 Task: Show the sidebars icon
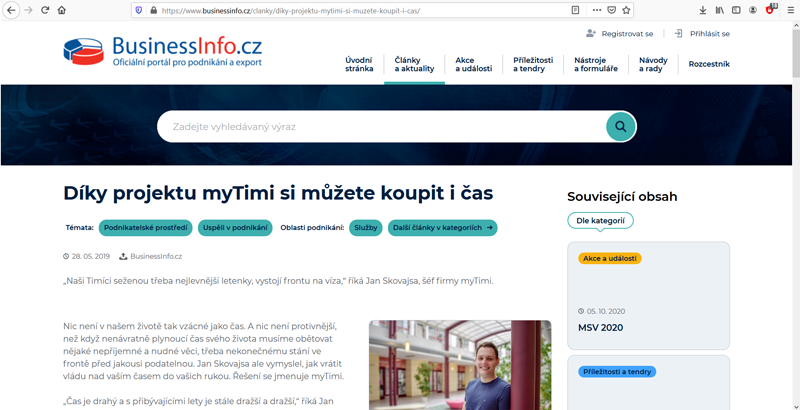coord(736,10)
